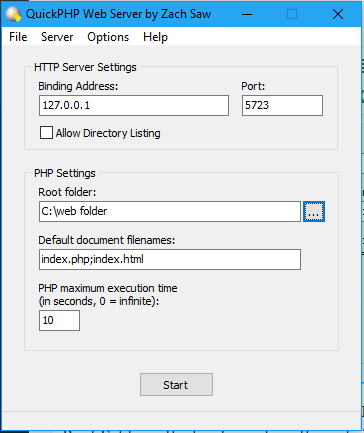Click the 'Binding Address:' label

pyautogui.click(x=78, y=86)
